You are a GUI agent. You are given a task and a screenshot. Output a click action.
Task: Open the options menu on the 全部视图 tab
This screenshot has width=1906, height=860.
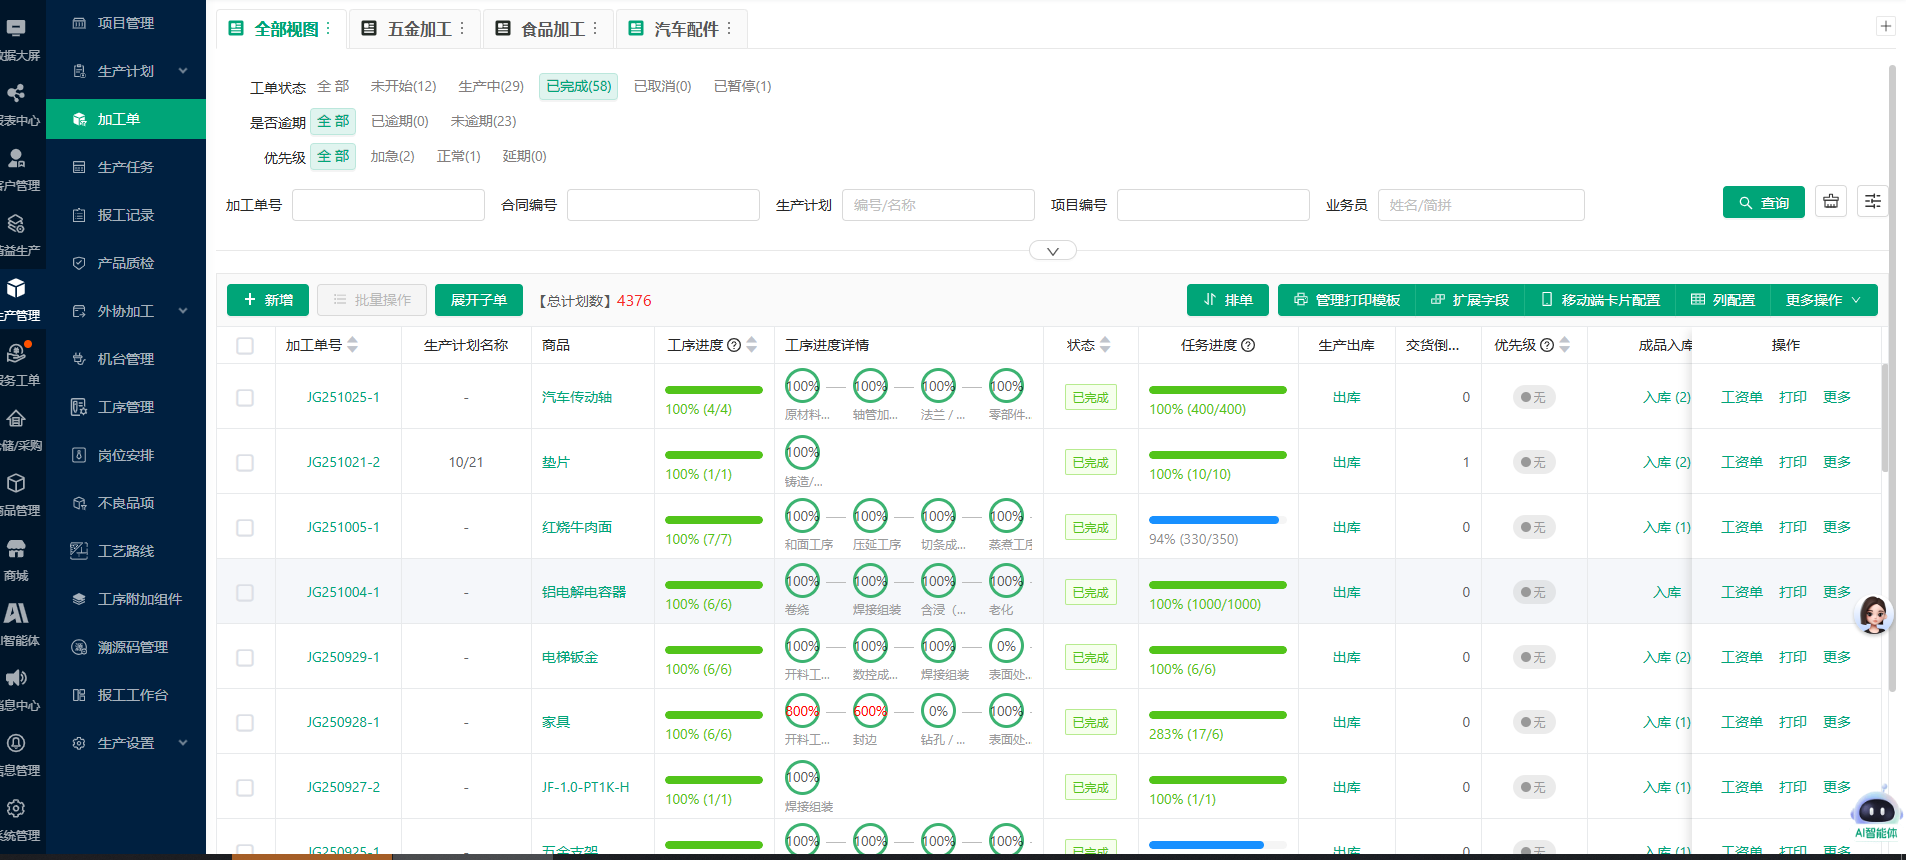click(328, 29)
